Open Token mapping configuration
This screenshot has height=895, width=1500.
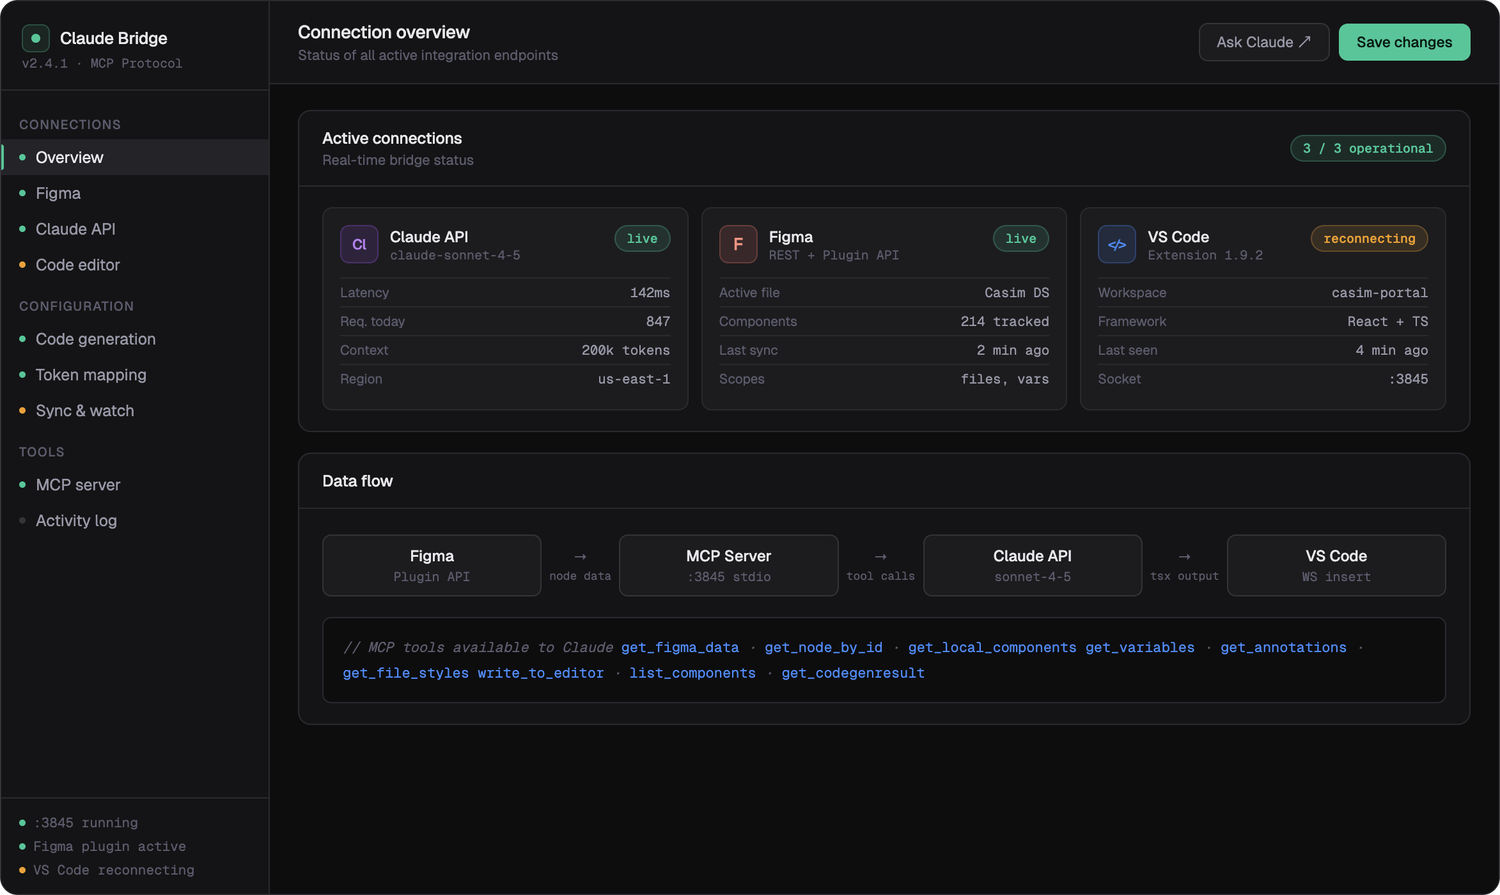click(135, 375)
